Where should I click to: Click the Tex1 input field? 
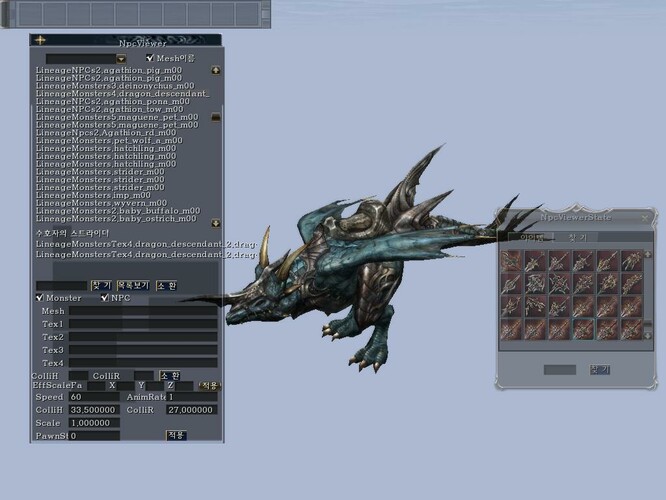pyautogui.click(x=143, y=324)
